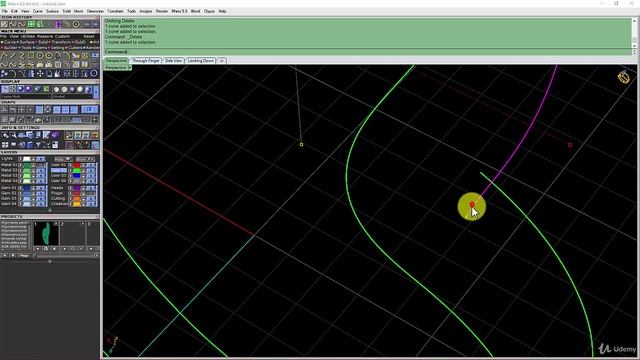
Task: Click the three blue dots icon in the transform row
Action: pos(3,74)
